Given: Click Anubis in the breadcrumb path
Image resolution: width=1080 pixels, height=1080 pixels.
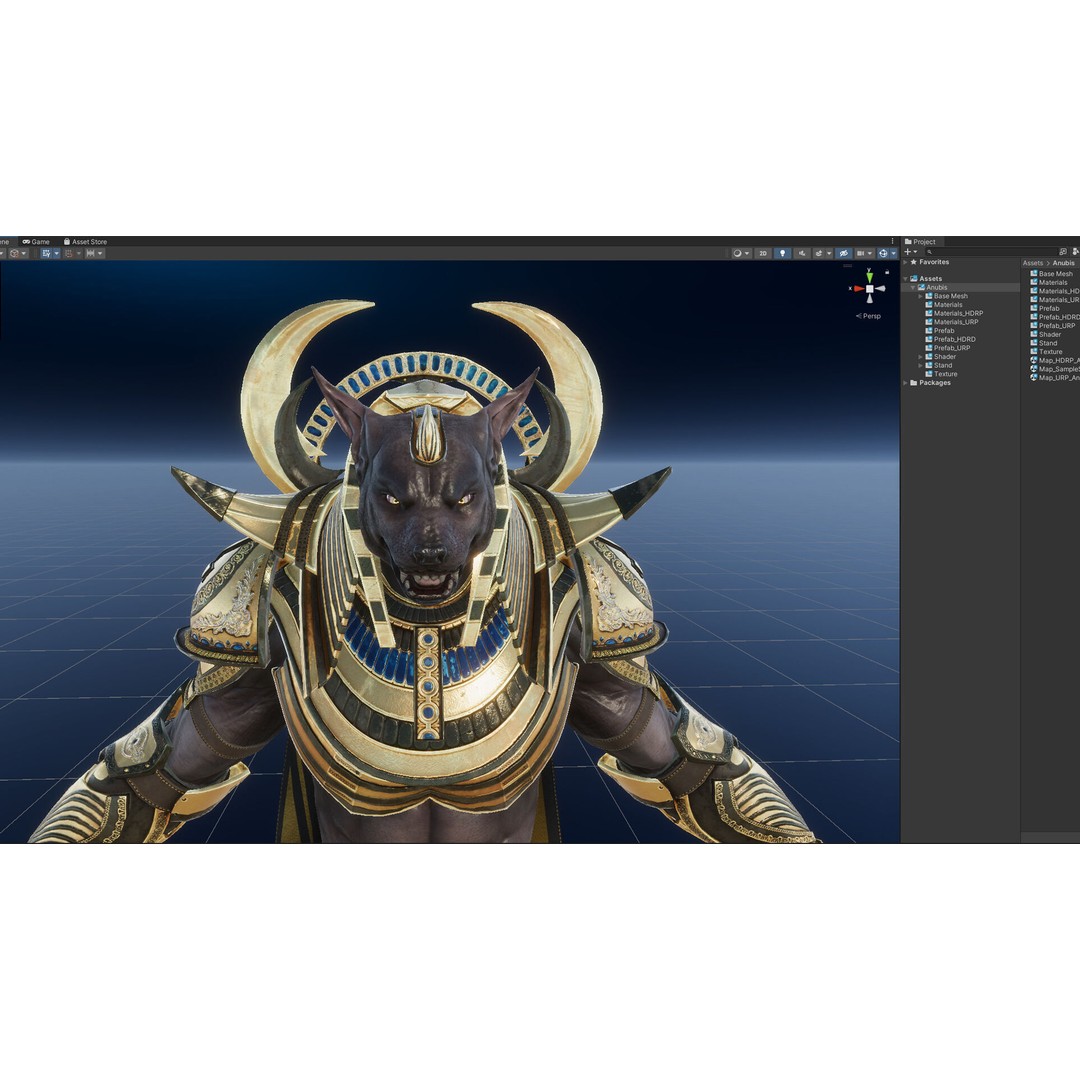Looking at the screenshot, I should coord(1063,263).
